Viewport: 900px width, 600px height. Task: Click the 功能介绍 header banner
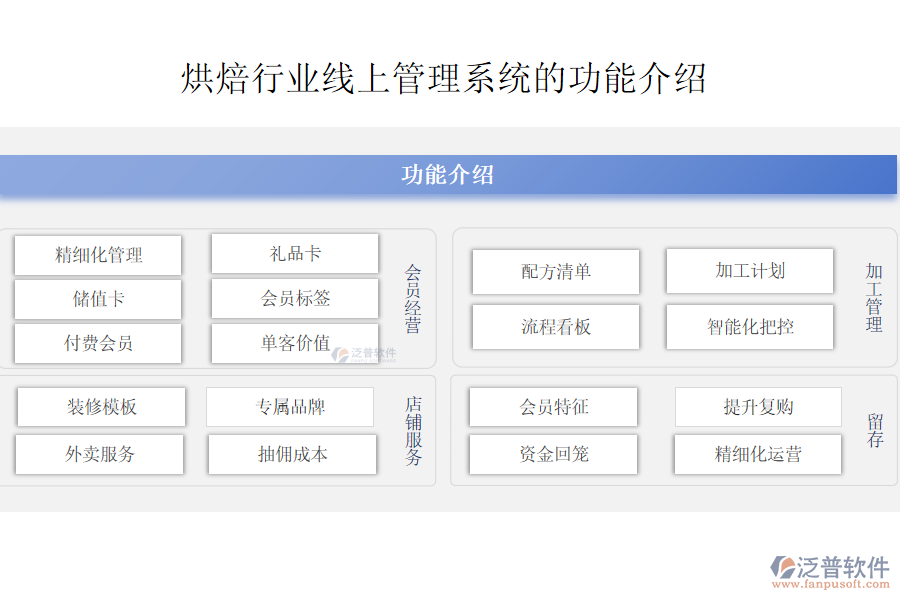(x=450, y=172)
